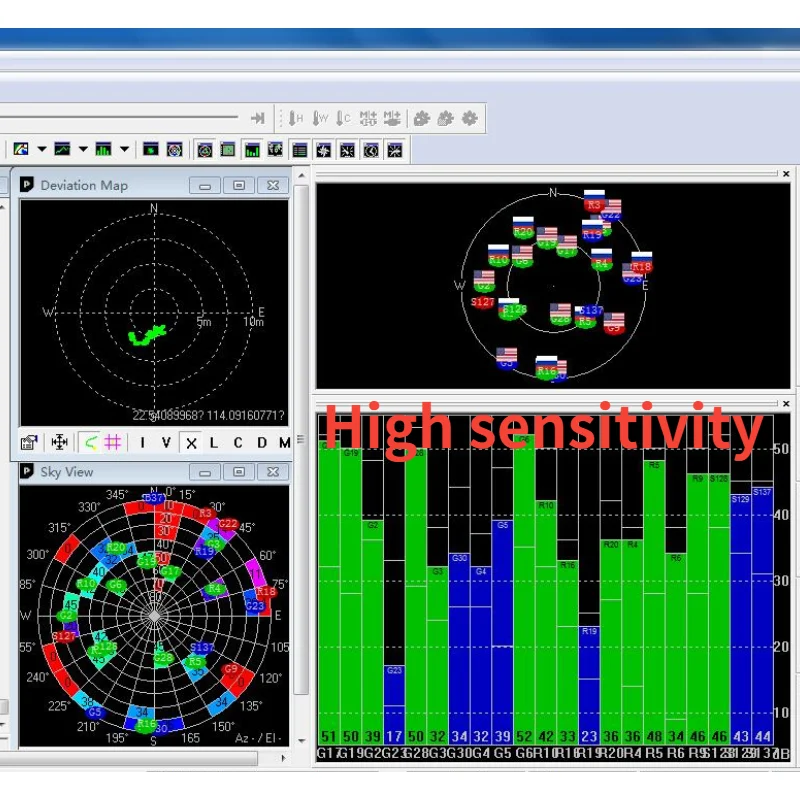Toggle the last crossed-lines docking icon
800x800 pixels.
click(395, 150)
